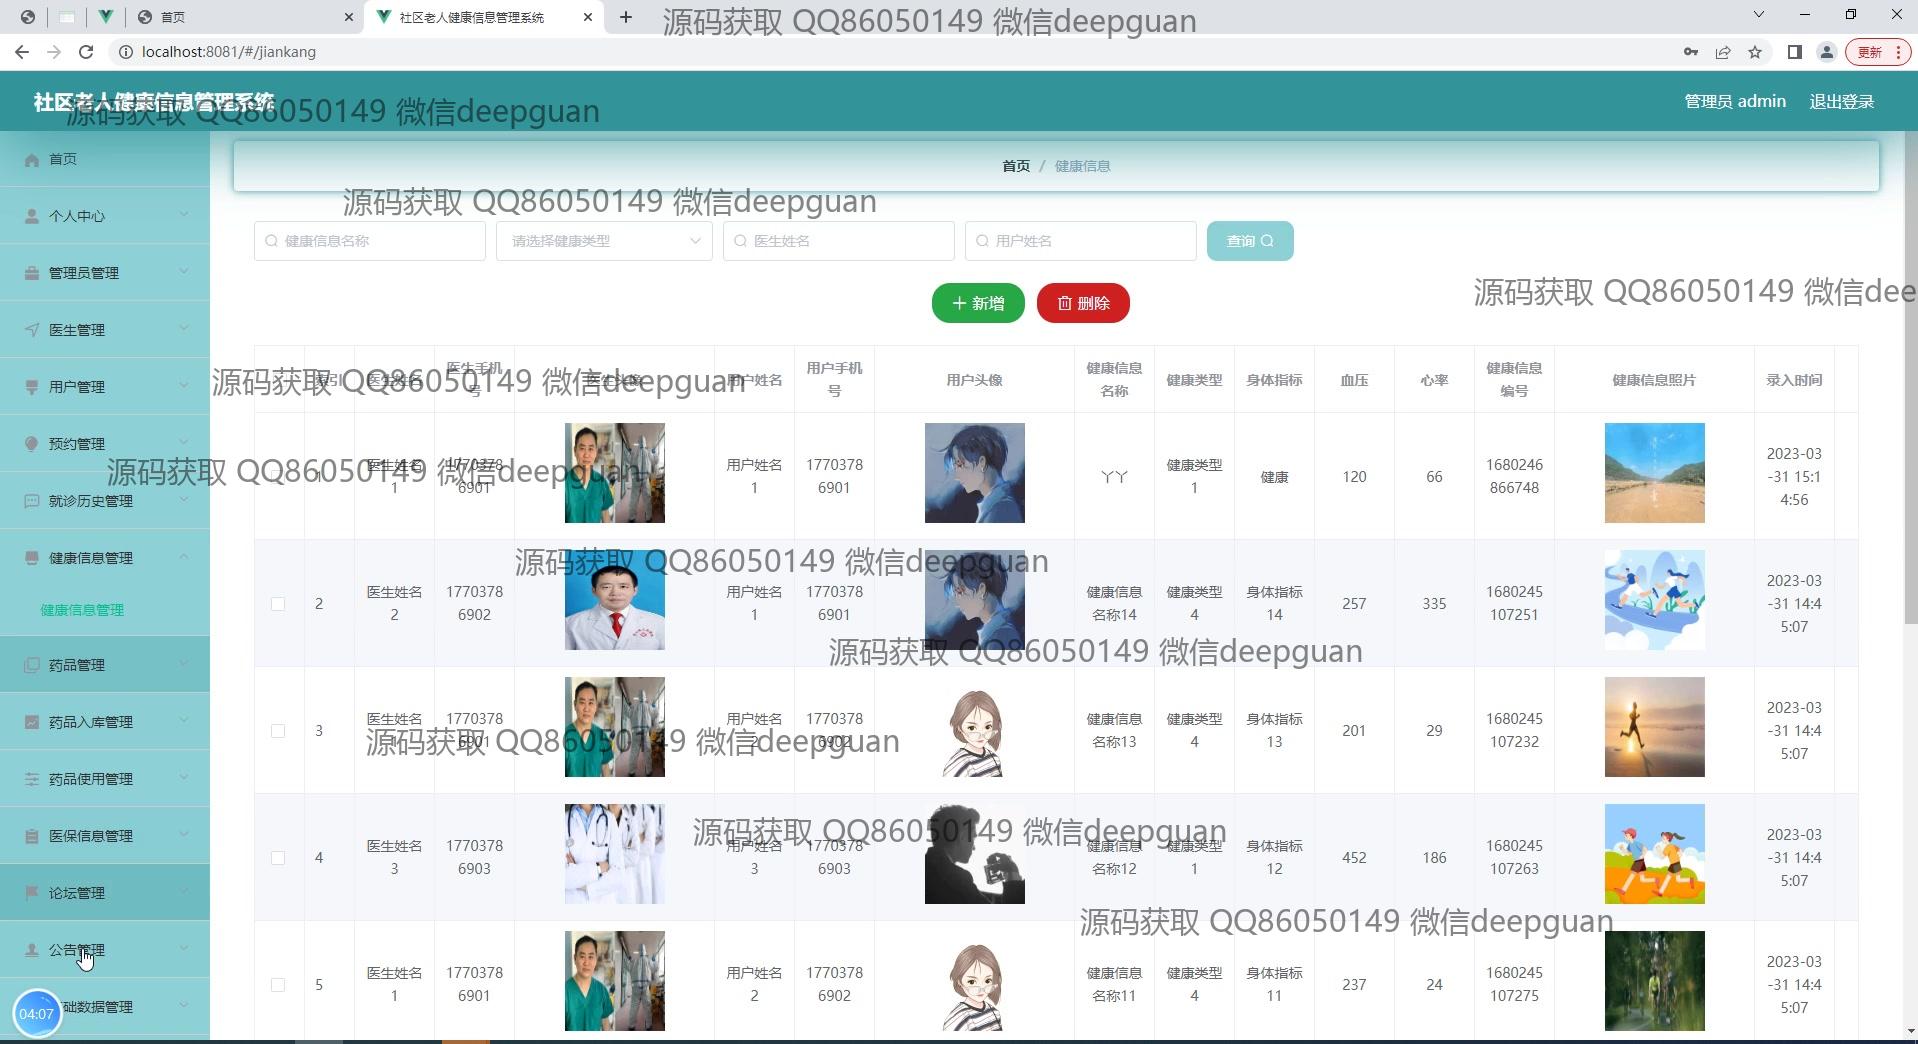The image size is (1918, 1044).
Task: Open the 健康信息管理 submenu item
Action: pos(82,610)
